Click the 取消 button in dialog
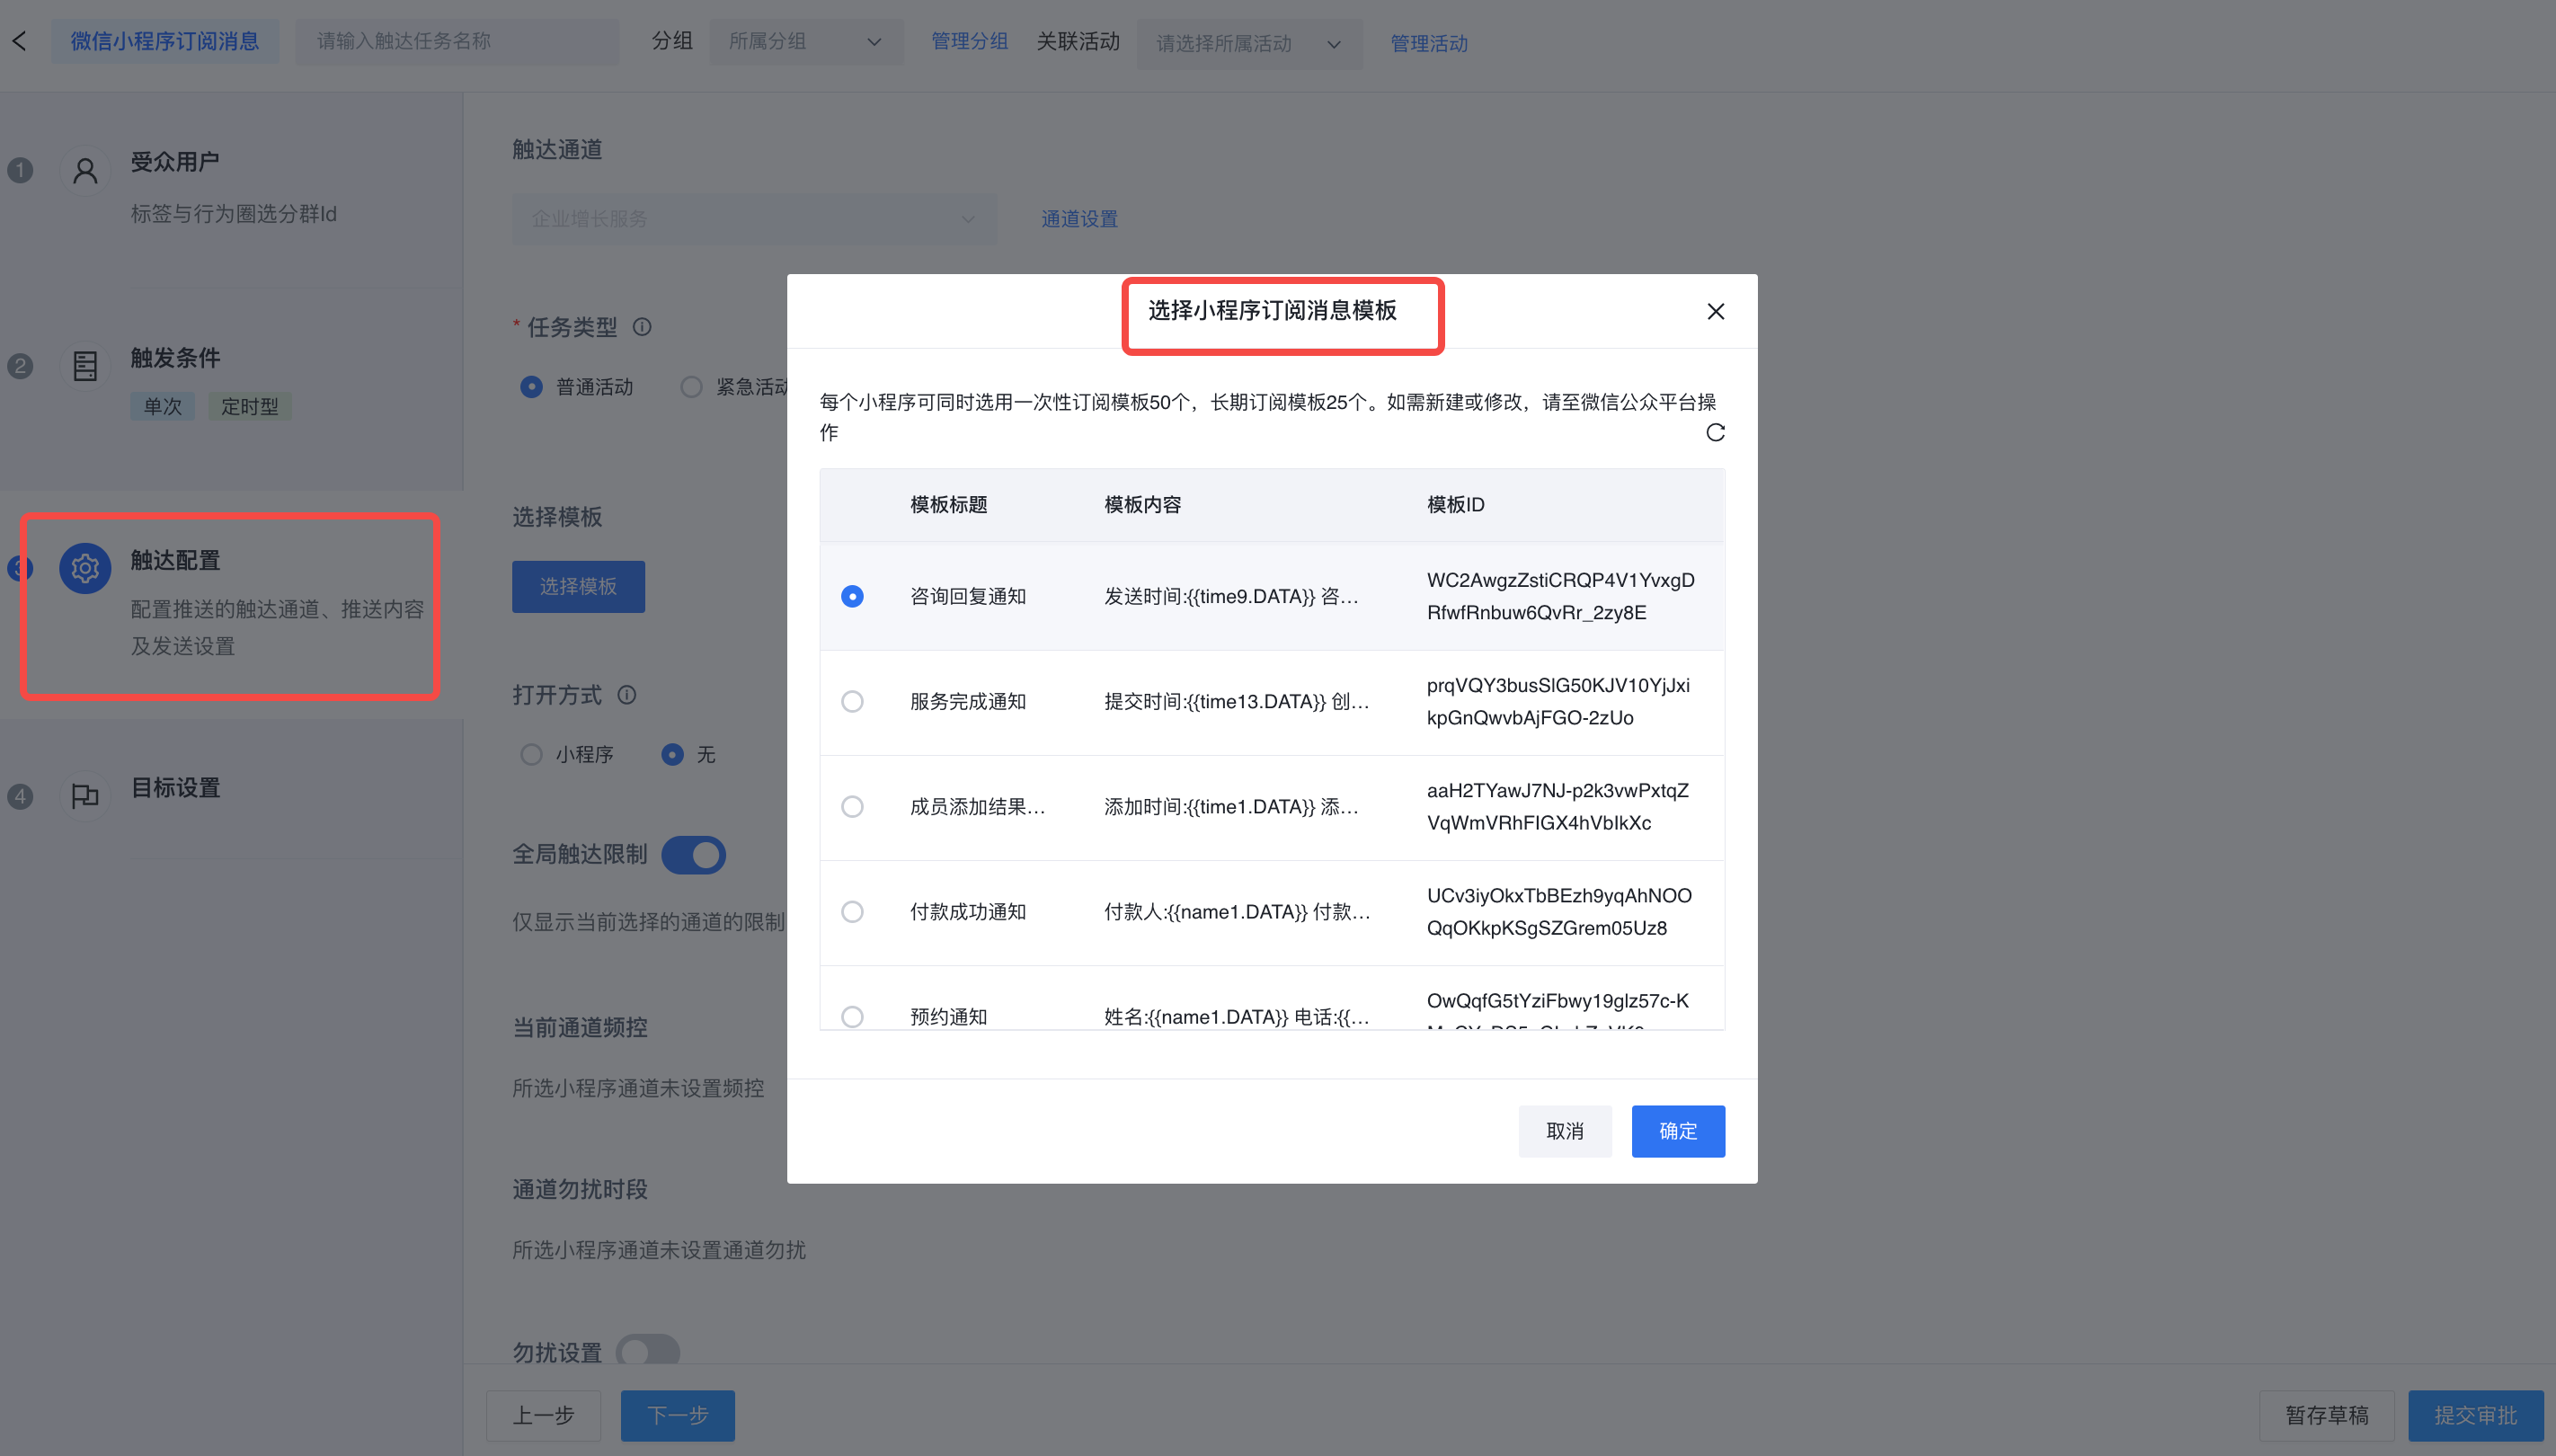Image resolution: width=2556 pixels, height=1456 pixels. [1564, 1131]
